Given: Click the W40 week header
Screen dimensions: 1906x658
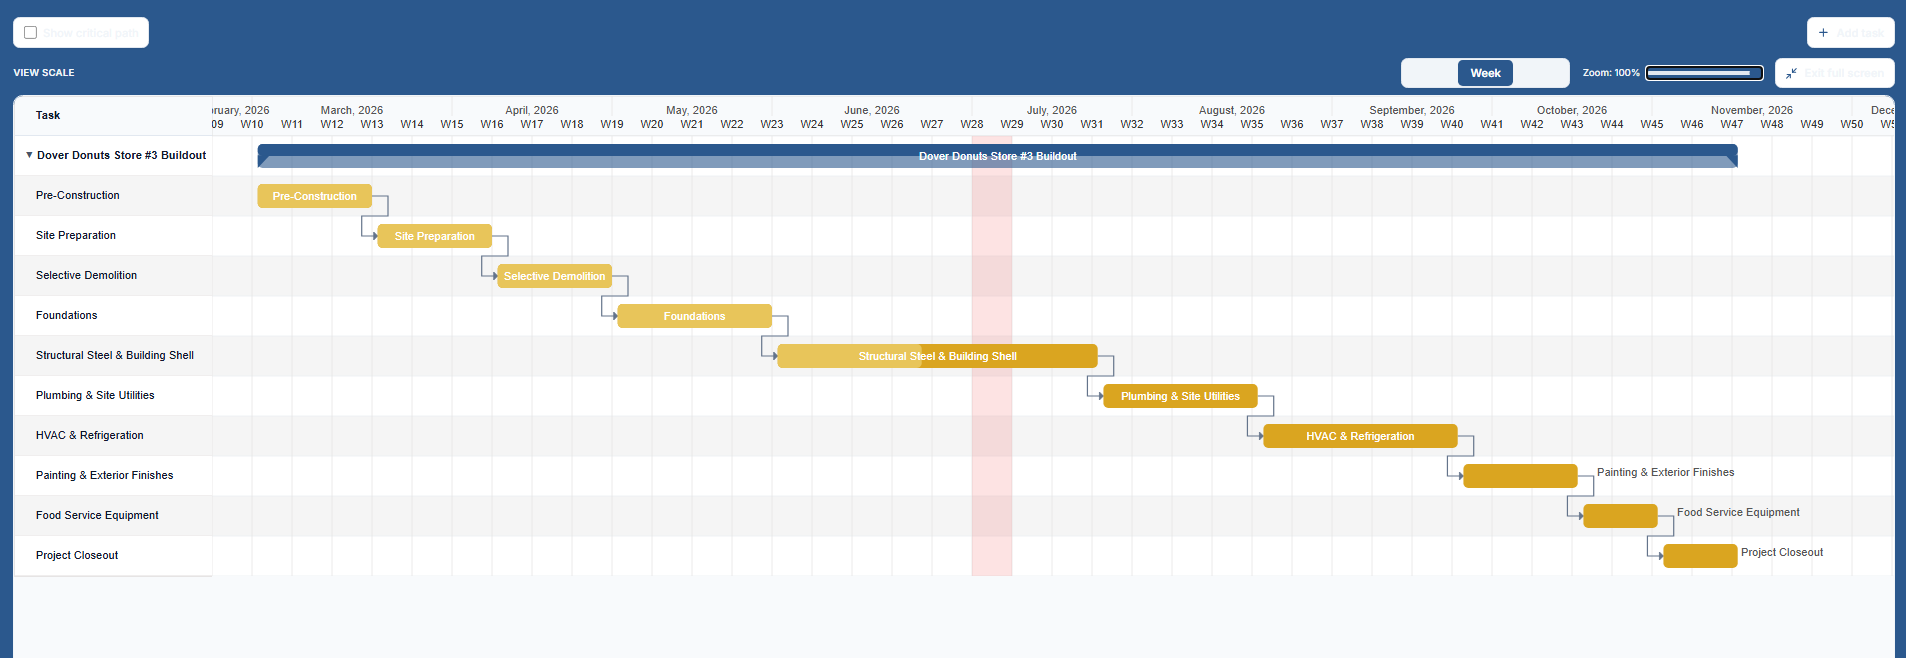Looking at the screenshot, I should [x=1452, y=125].
